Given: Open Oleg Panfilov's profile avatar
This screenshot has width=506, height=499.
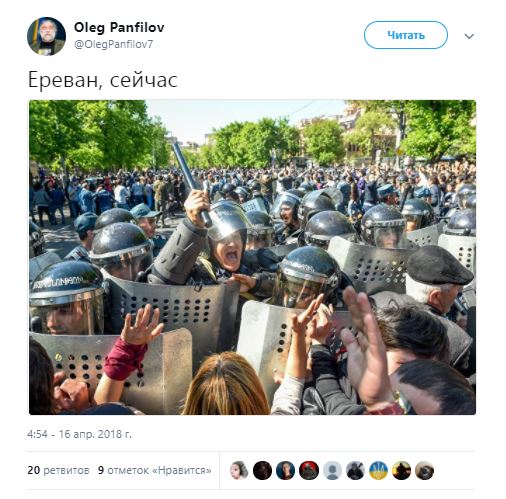Looking at the screenshot, I should tap(46, 36).
